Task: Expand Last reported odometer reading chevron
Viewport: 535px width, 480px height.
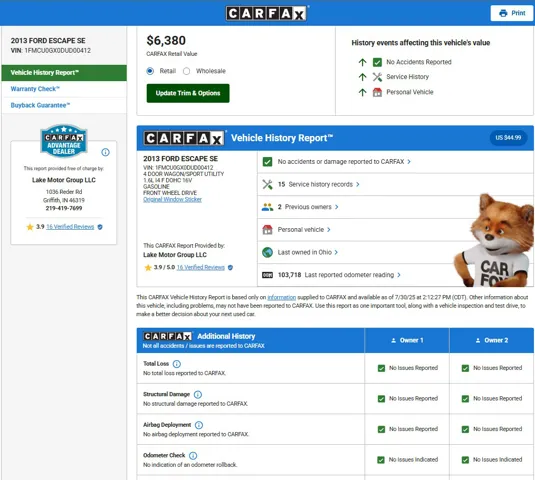Action: click(x=399, y=275)
